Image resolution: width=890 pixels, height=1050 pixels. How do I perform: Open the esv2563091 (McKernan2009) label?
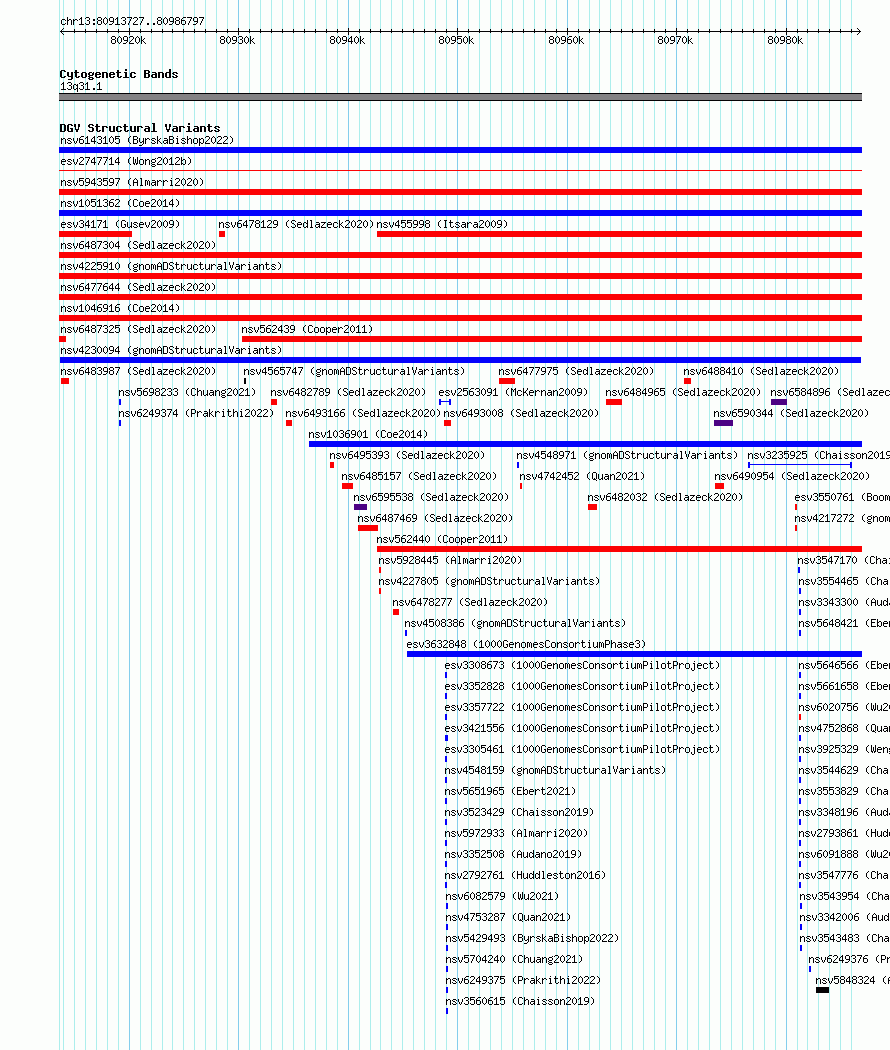(513, 392)
